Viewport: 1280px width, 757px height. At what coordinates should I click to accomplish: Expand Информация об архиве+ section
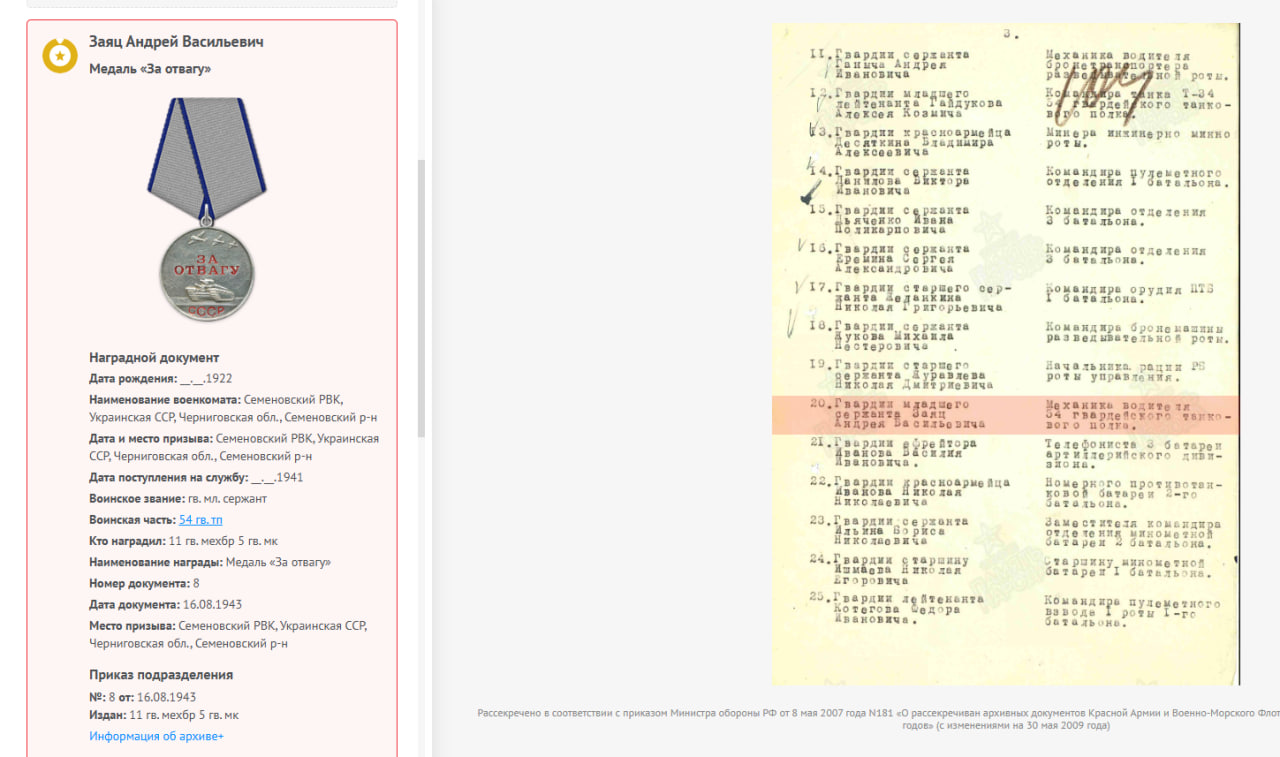click(156, 736)
